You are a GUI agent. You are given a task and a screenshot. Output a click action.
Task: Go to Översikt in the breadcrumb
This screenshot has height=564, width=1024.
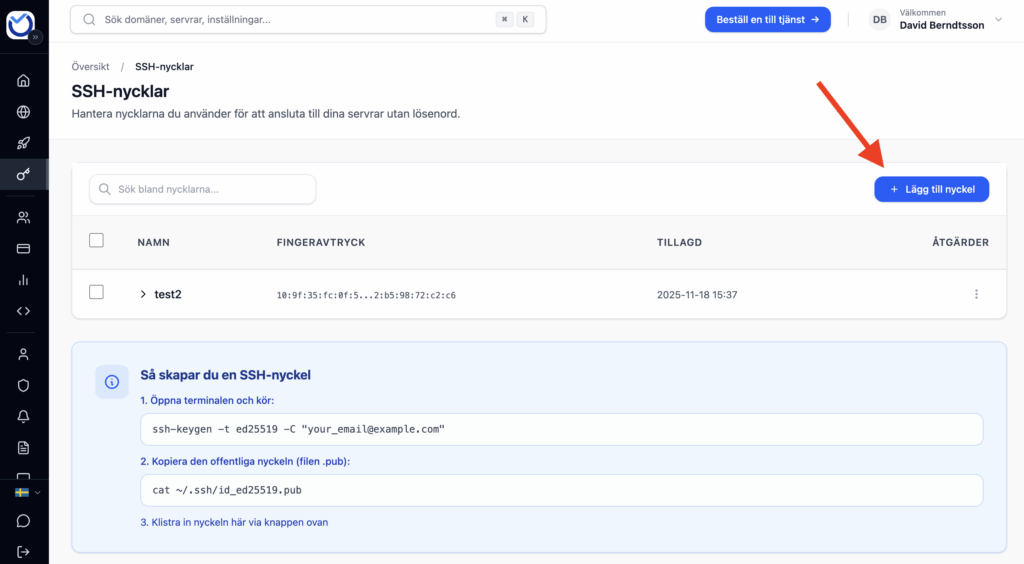point(91,67)
